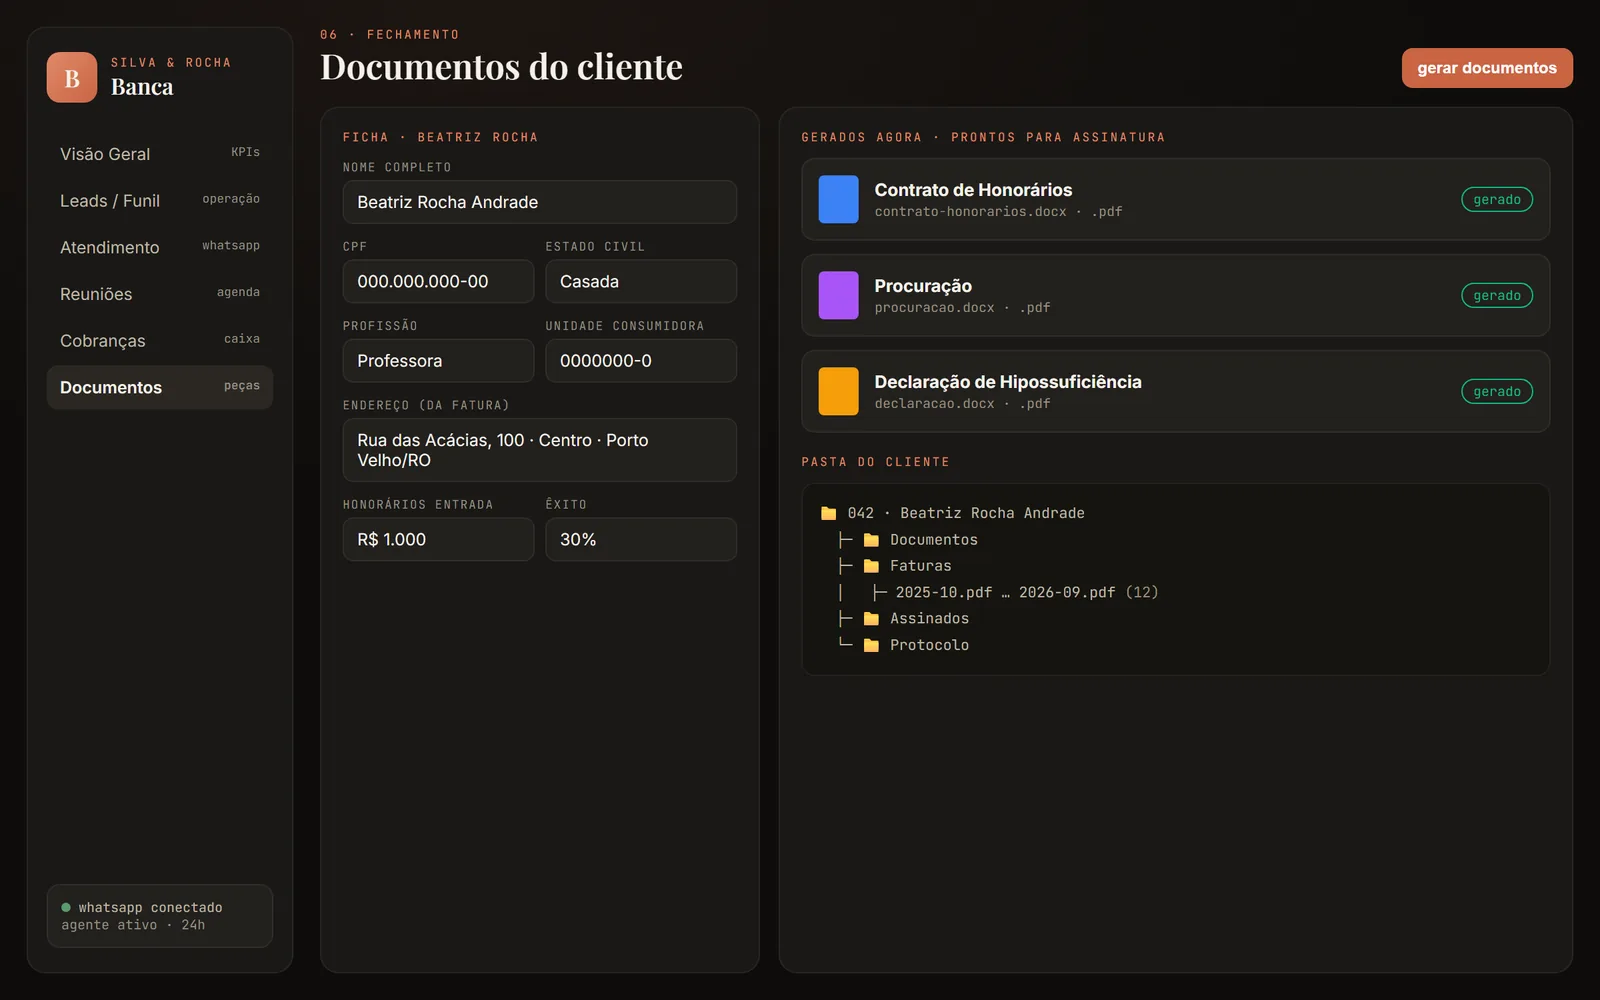
Task: Click the Nome Completo field with Beatriz Rocha Andrade
Action: click(540, 202)
